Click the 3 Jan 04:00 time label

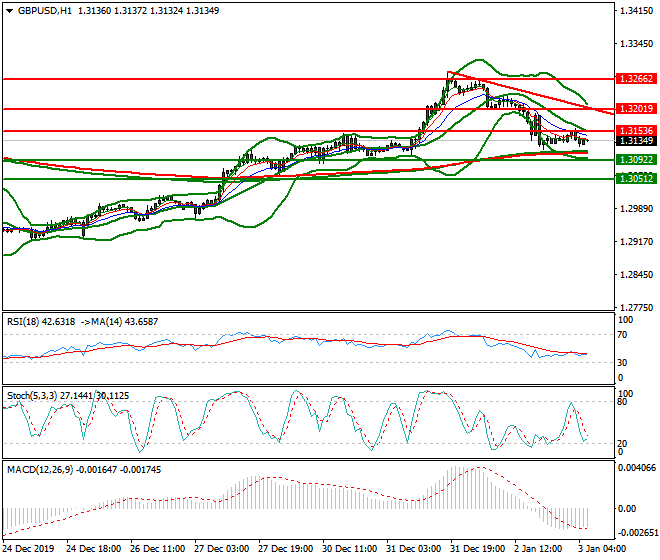tap(602, 549)
